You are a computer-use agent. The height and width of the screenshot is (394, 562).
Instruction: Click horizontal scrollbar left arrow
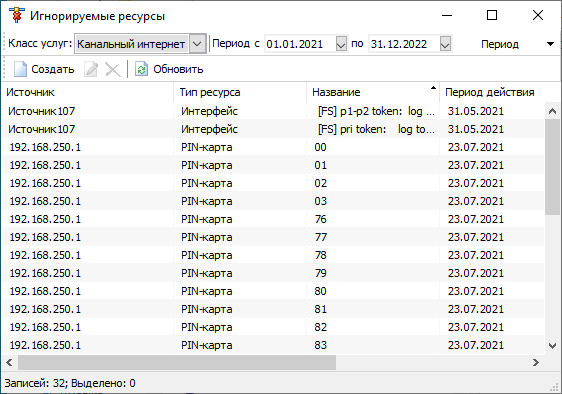click(x=10, y=362)
